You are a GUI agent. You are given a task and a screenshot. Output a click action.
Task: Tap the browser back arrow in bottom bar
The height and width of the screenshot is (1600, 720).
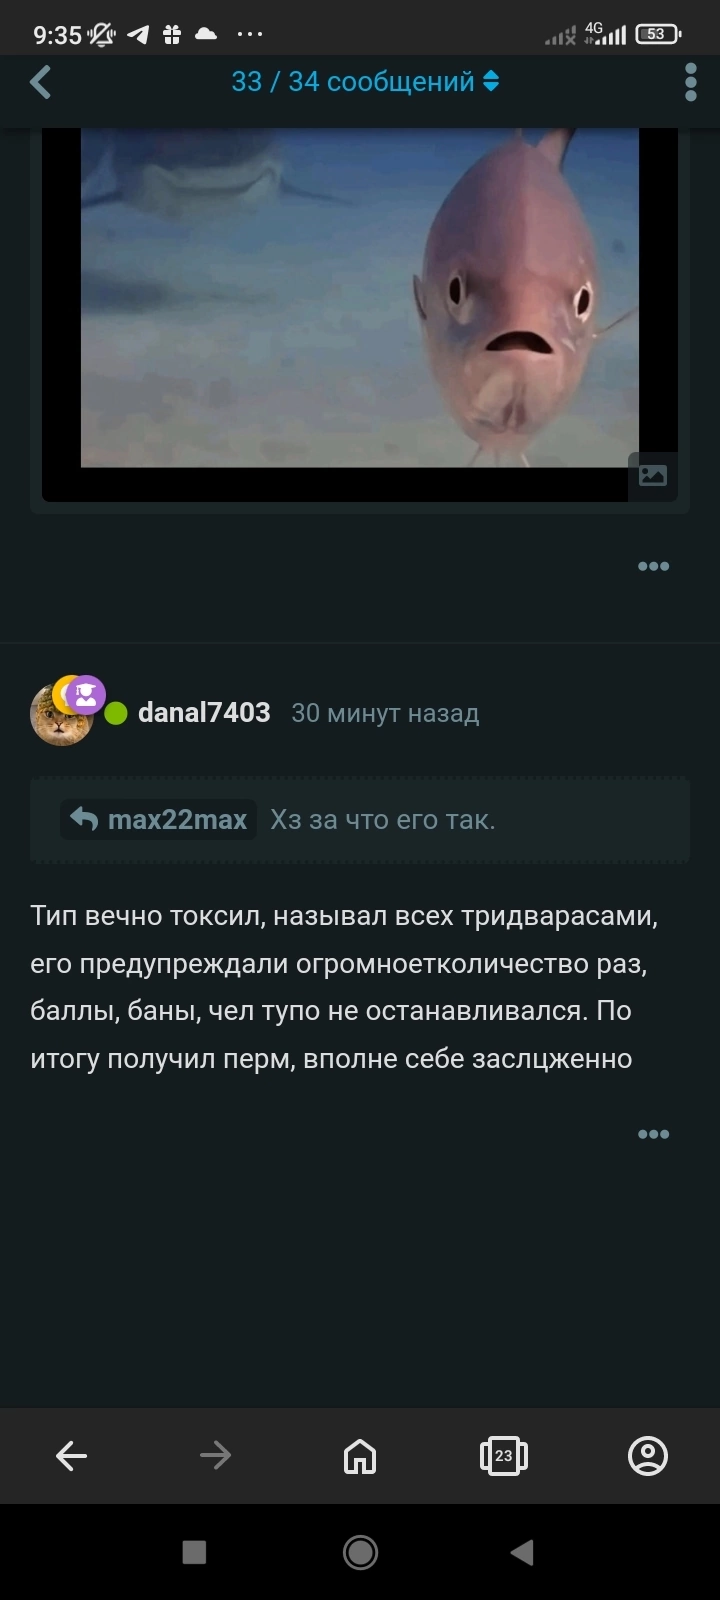tap(72, 1456)
